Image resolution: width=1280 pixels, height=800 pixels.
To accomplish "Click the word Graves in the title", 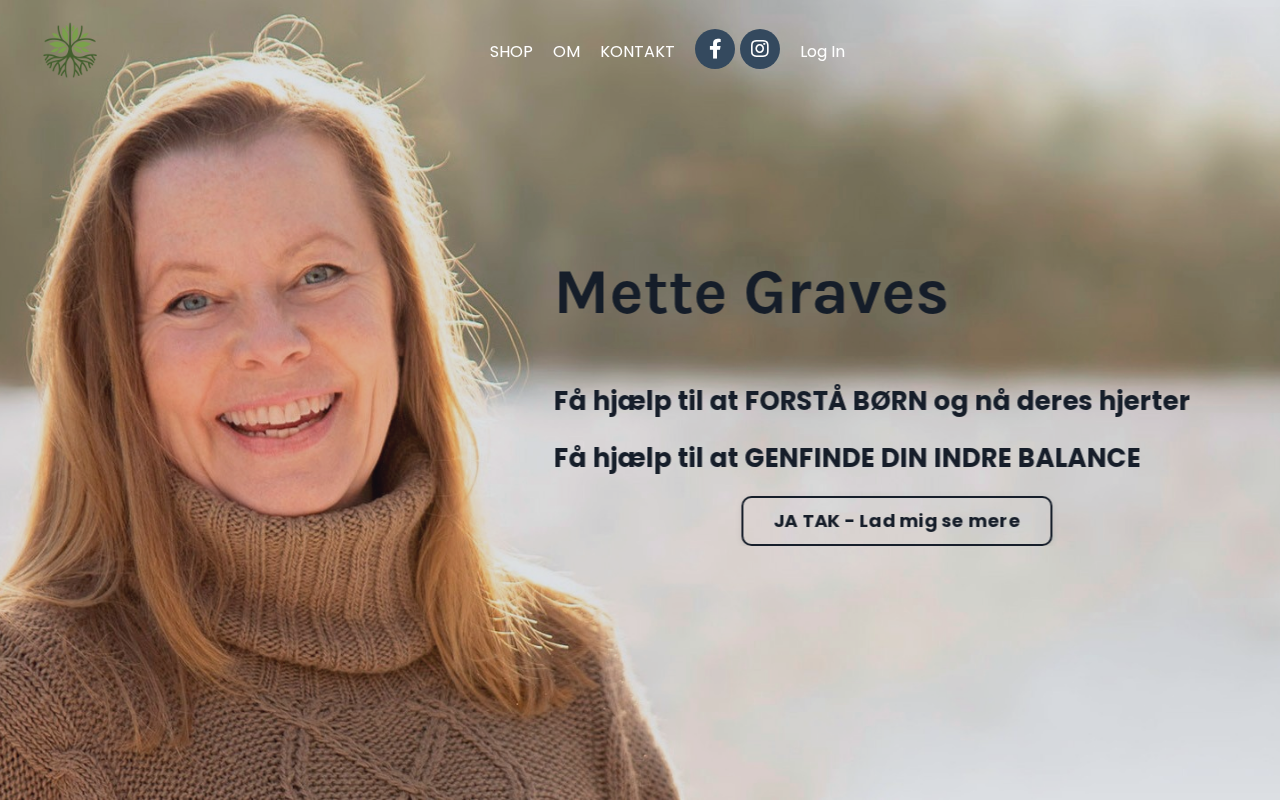I will 846,293.
